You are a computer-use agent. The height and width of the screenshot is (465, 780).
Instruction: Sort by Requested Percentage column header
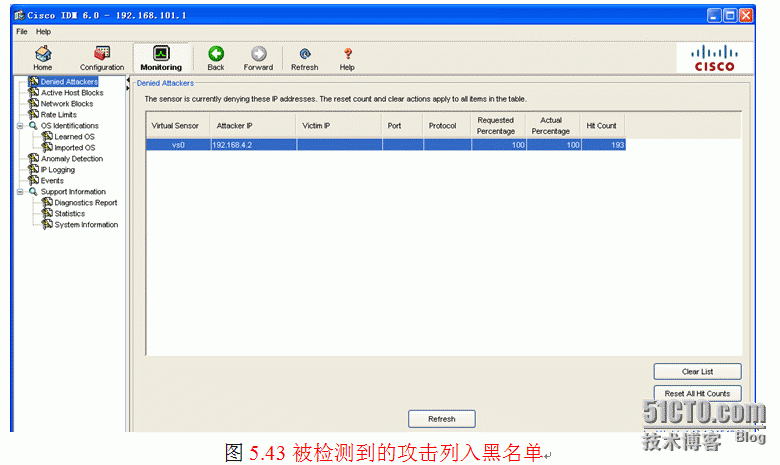point(498,126)
